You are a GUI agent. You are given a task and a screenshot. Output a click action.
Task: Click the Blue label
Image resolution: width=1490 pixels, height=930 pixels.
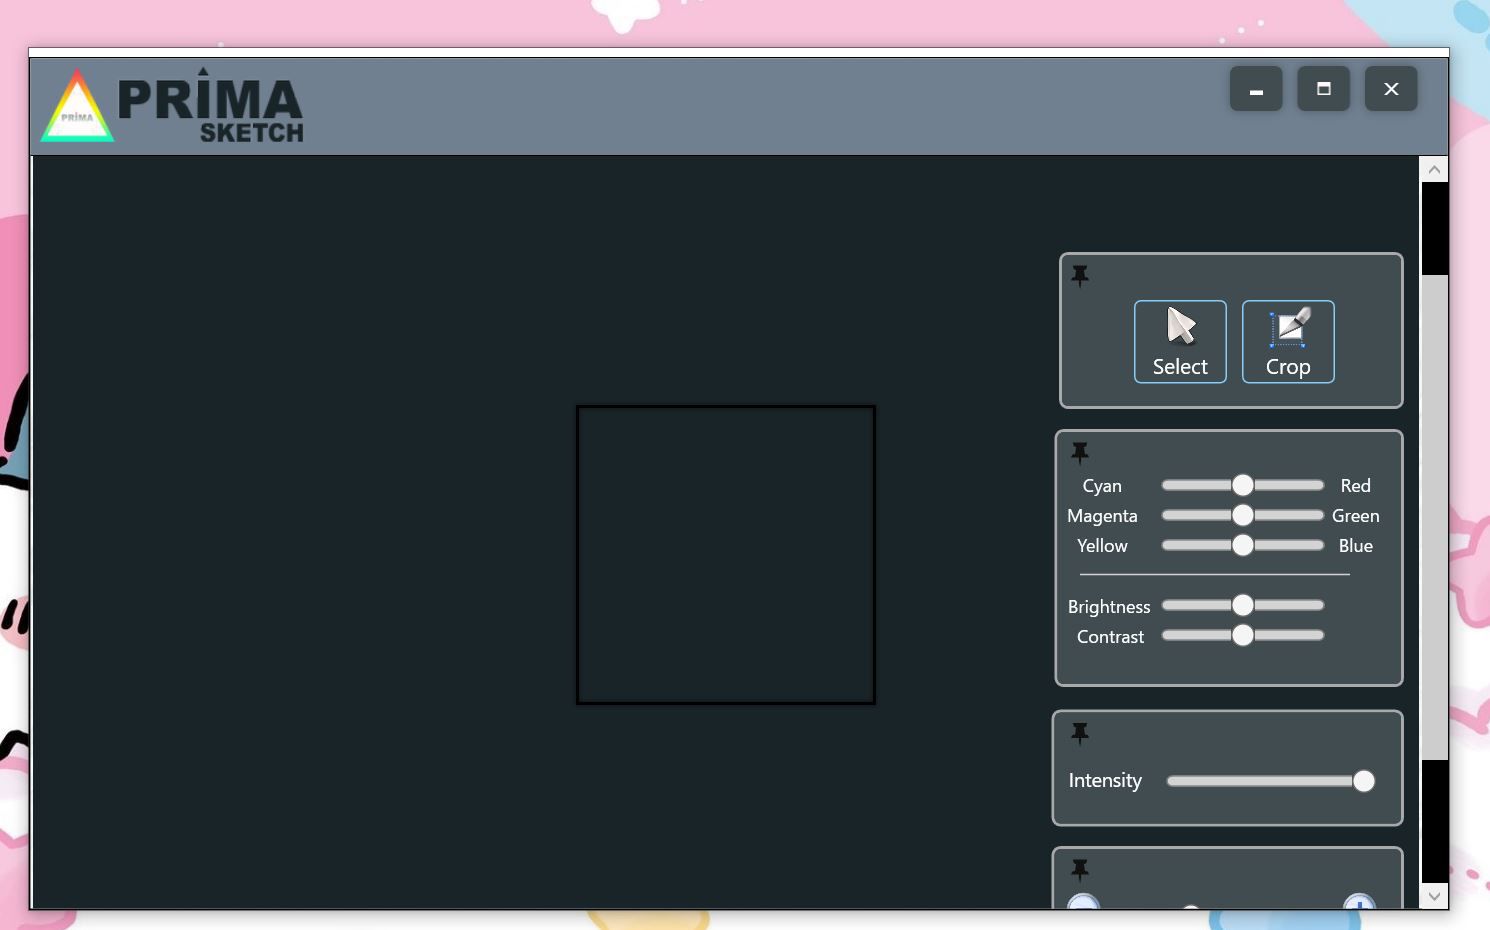point(1355,545)
